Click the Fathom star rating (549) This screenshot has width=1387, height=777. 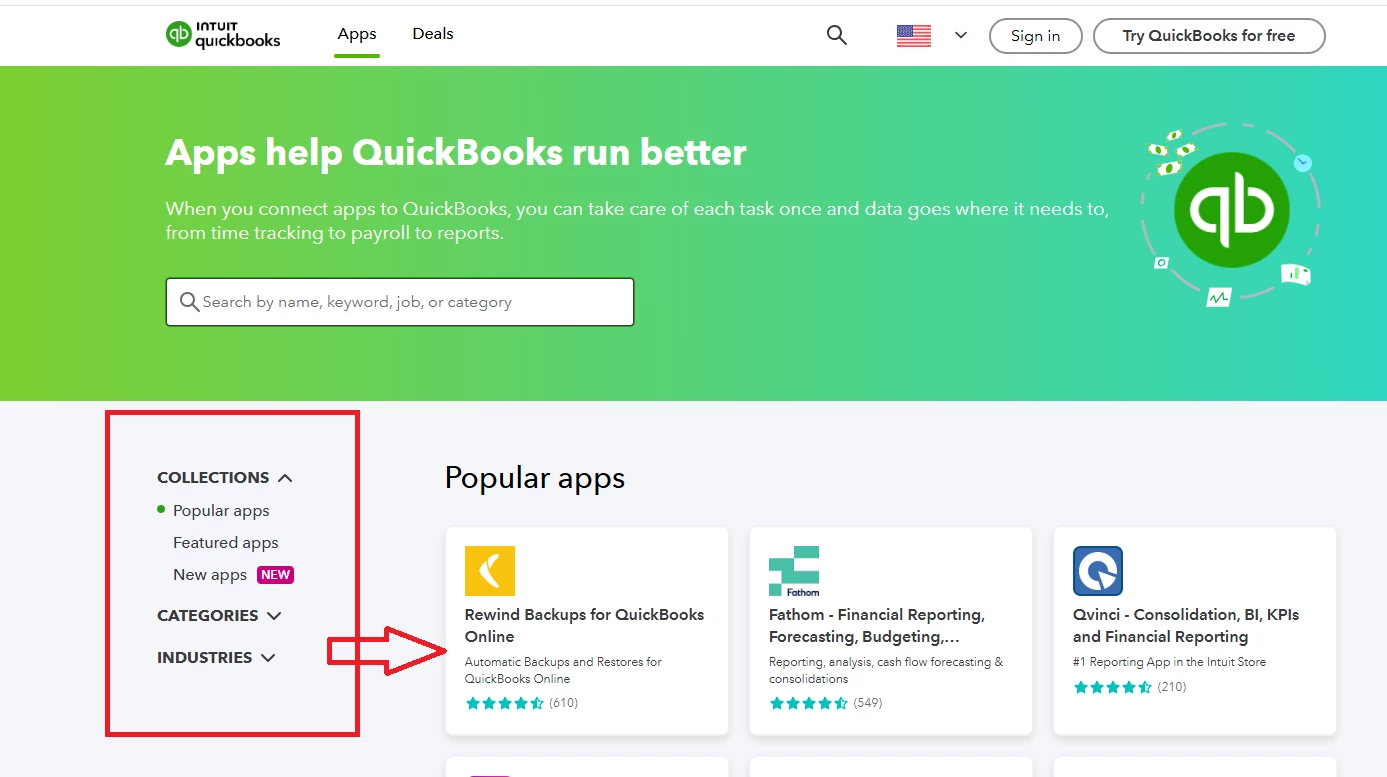point(826,703)
